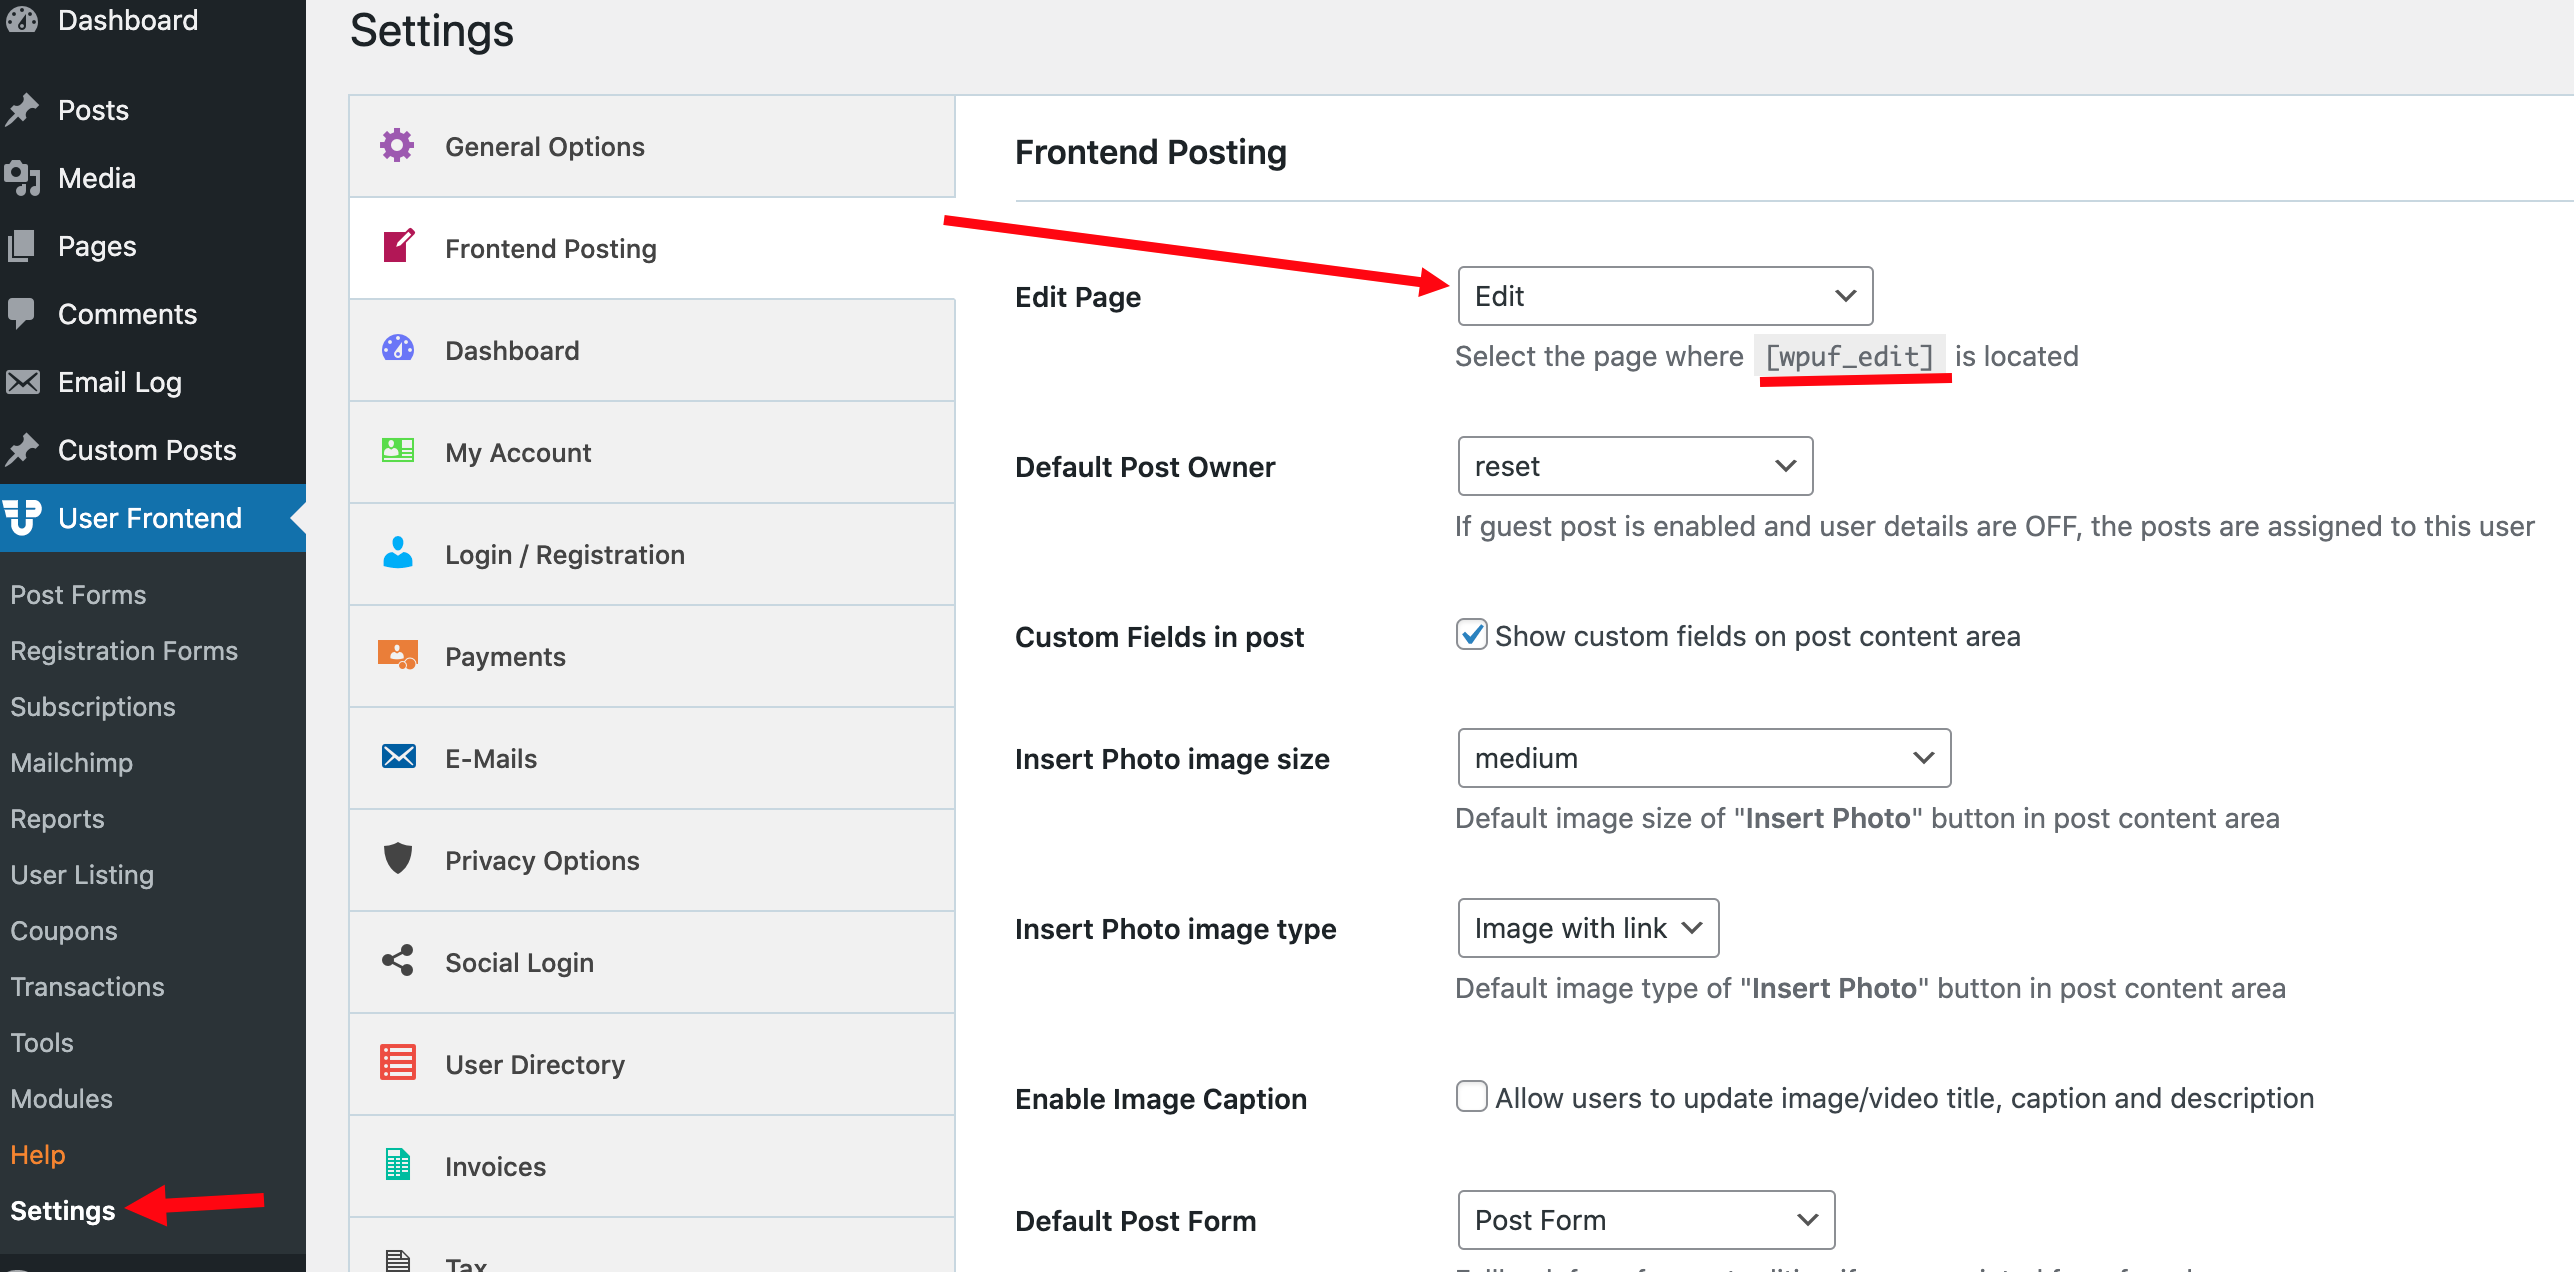Open the User Frontend admin menu
Screen dimensions: 2574x1272
[x=153, y=518]
